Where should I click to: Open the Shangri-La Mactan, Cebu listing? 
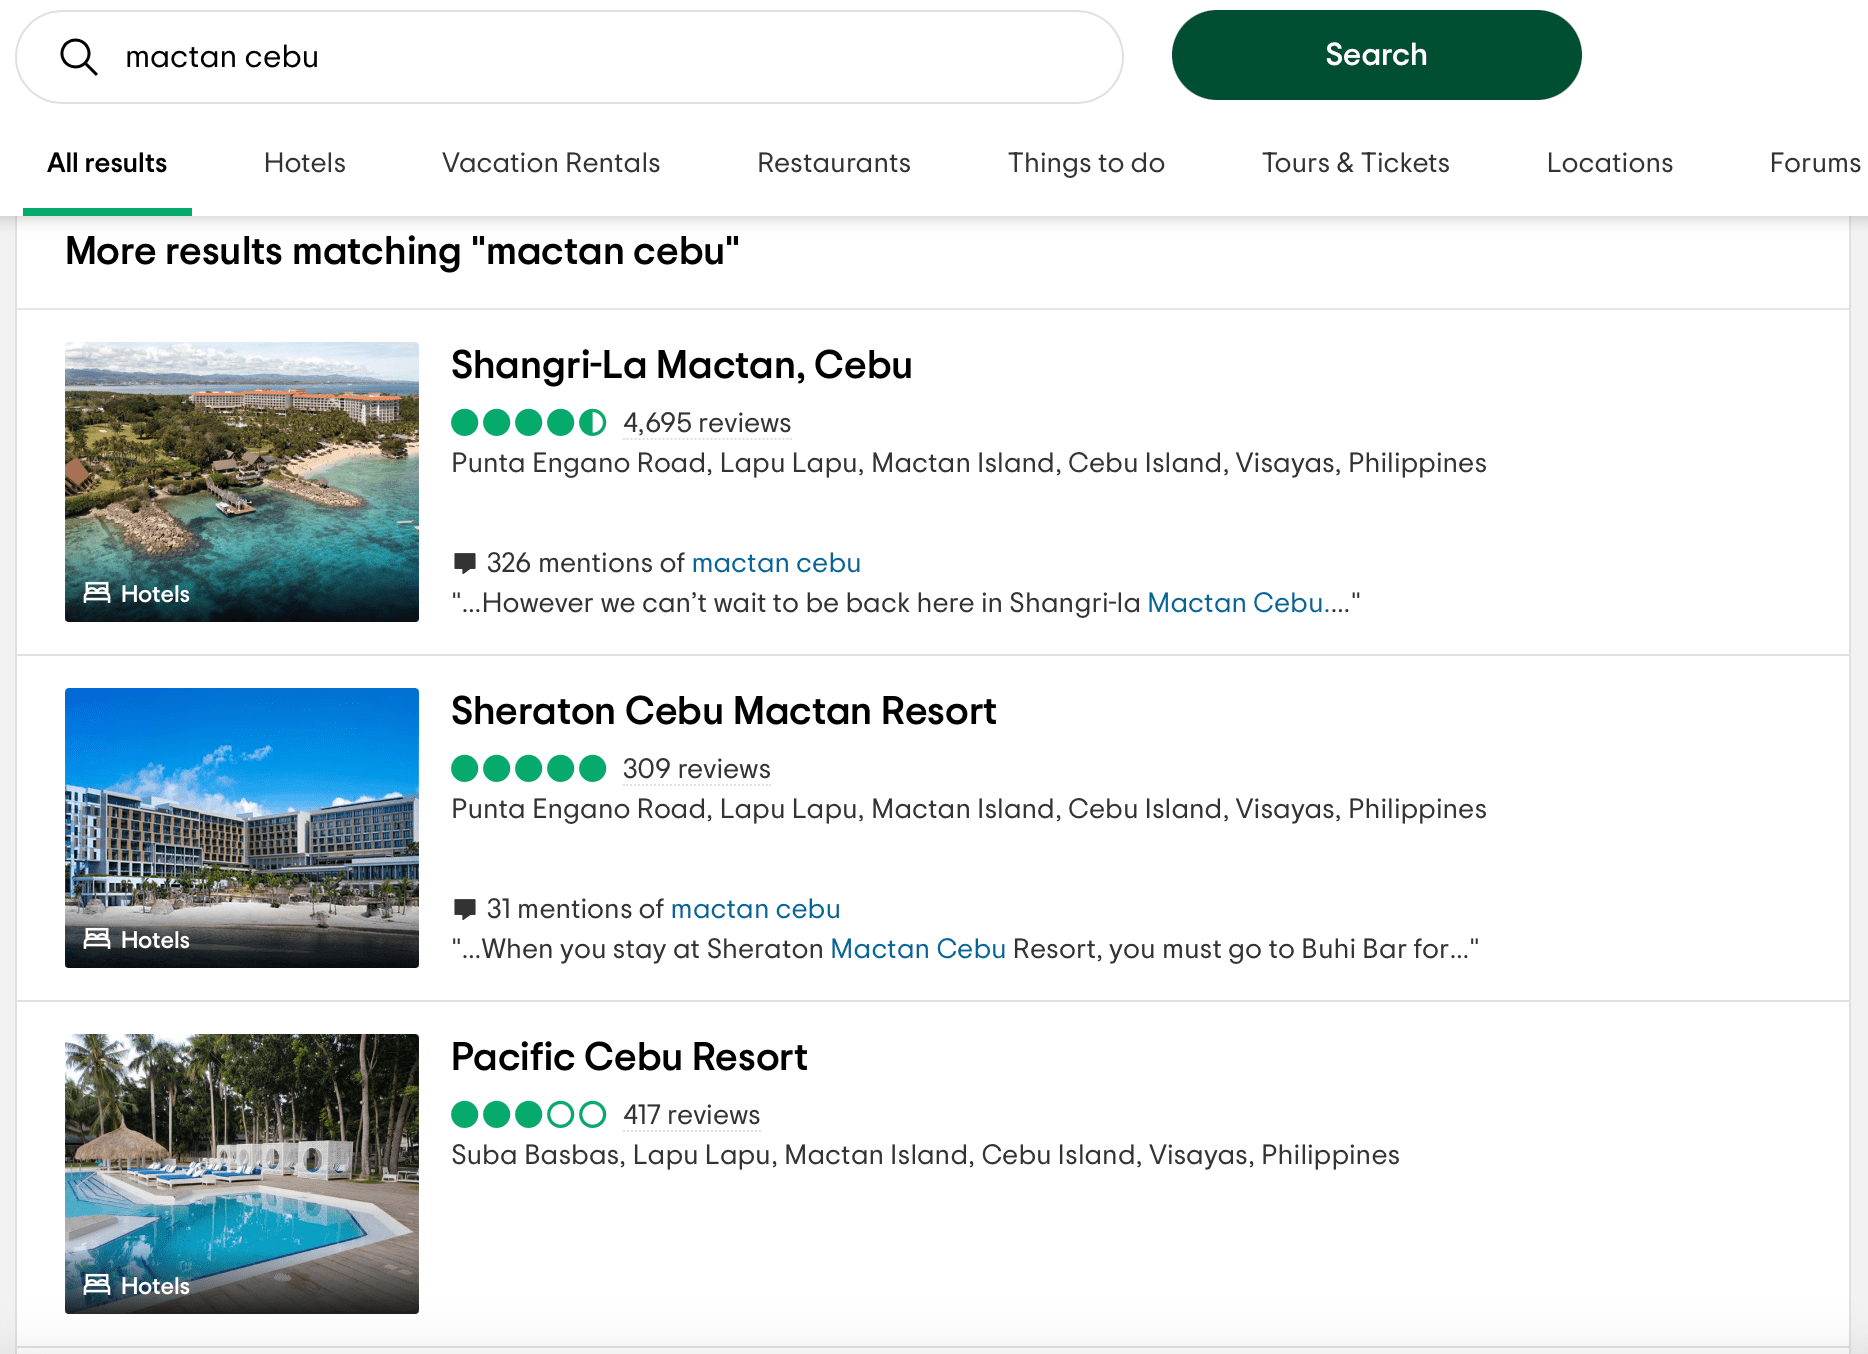click(x=681, y=365)
